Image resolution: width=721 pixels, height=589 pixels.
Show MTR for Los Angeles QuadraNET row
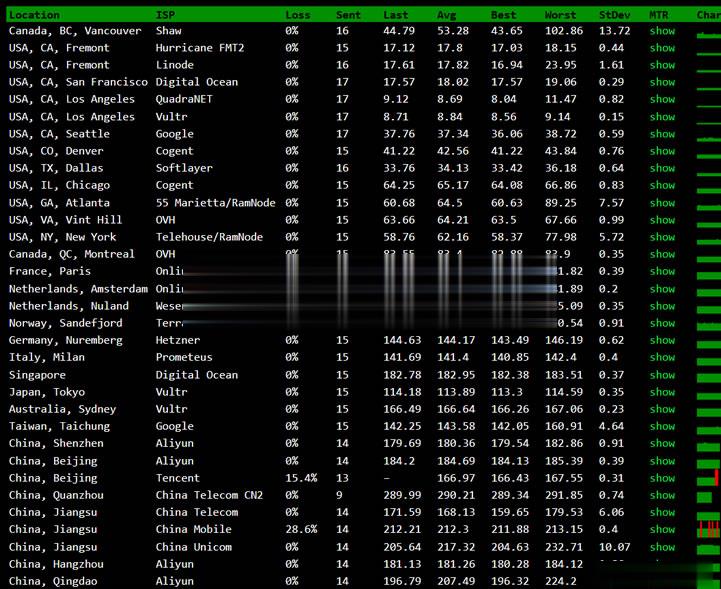point(662,99)
